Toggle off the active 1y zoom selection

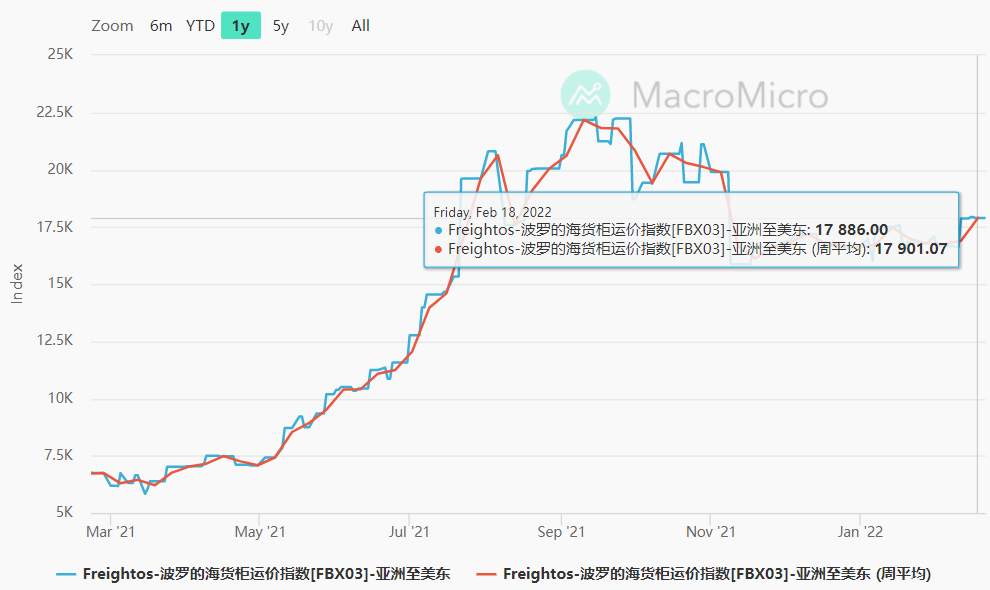coord(240,26)
